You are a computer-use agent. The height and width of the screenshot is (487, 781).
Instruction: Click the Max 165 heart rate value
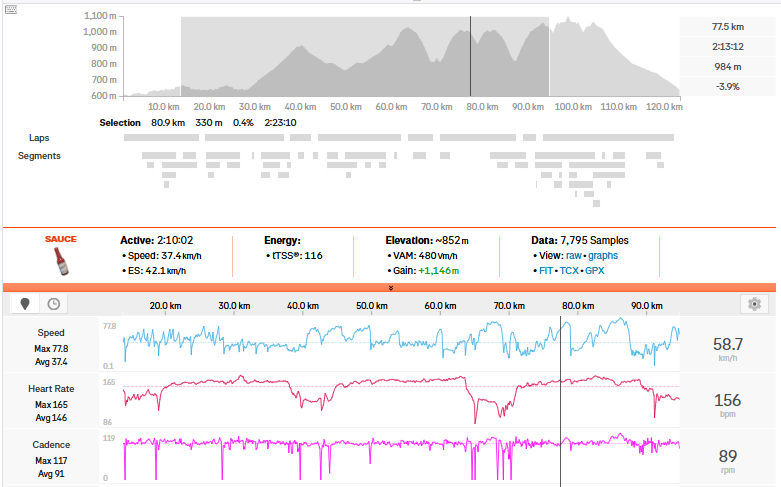coord(51,405)
